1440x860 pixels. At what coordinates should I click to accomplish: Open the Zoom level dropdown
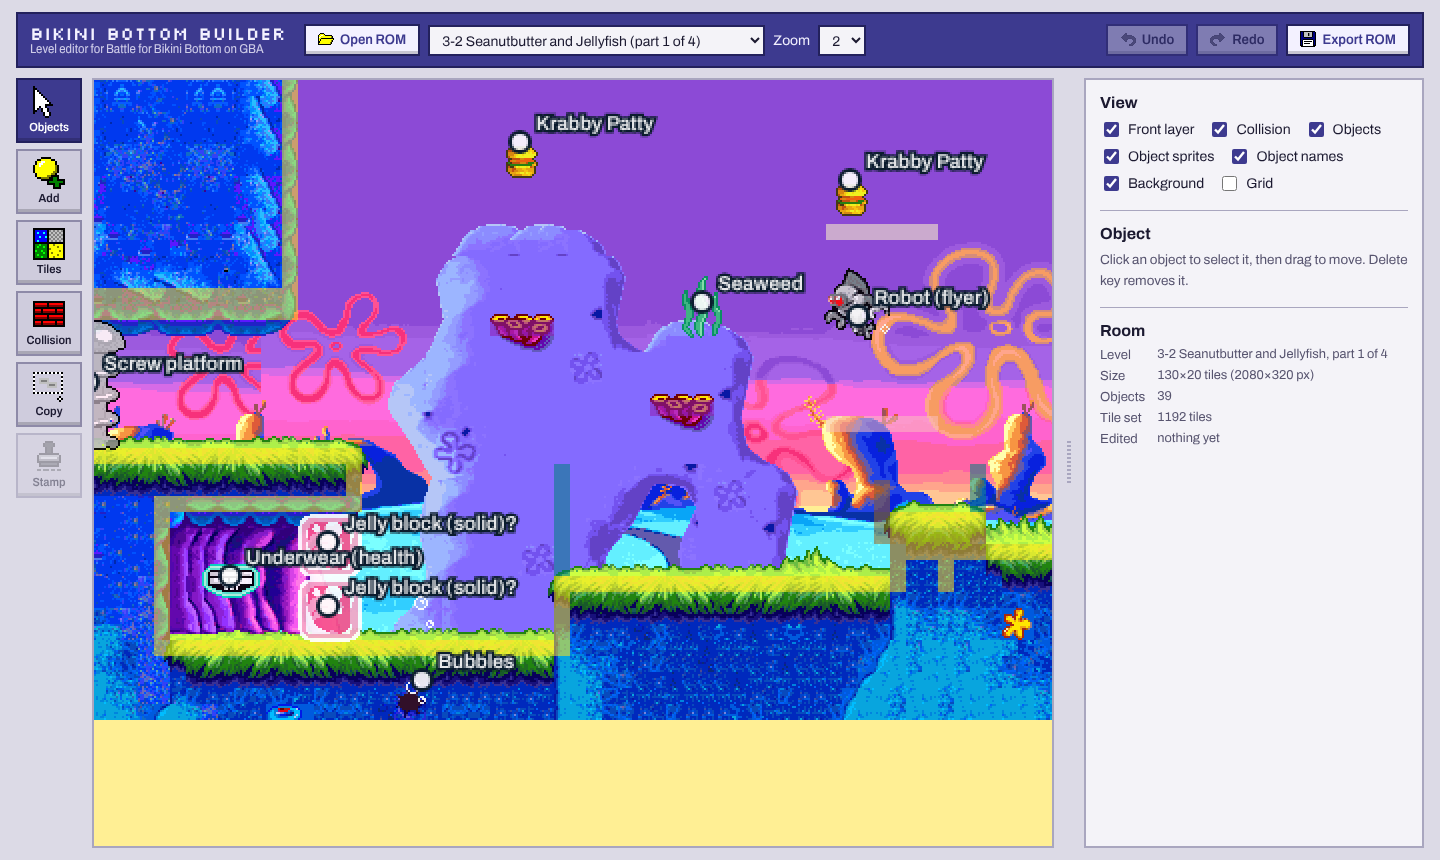pyautogui.click(x=841, y=41)
